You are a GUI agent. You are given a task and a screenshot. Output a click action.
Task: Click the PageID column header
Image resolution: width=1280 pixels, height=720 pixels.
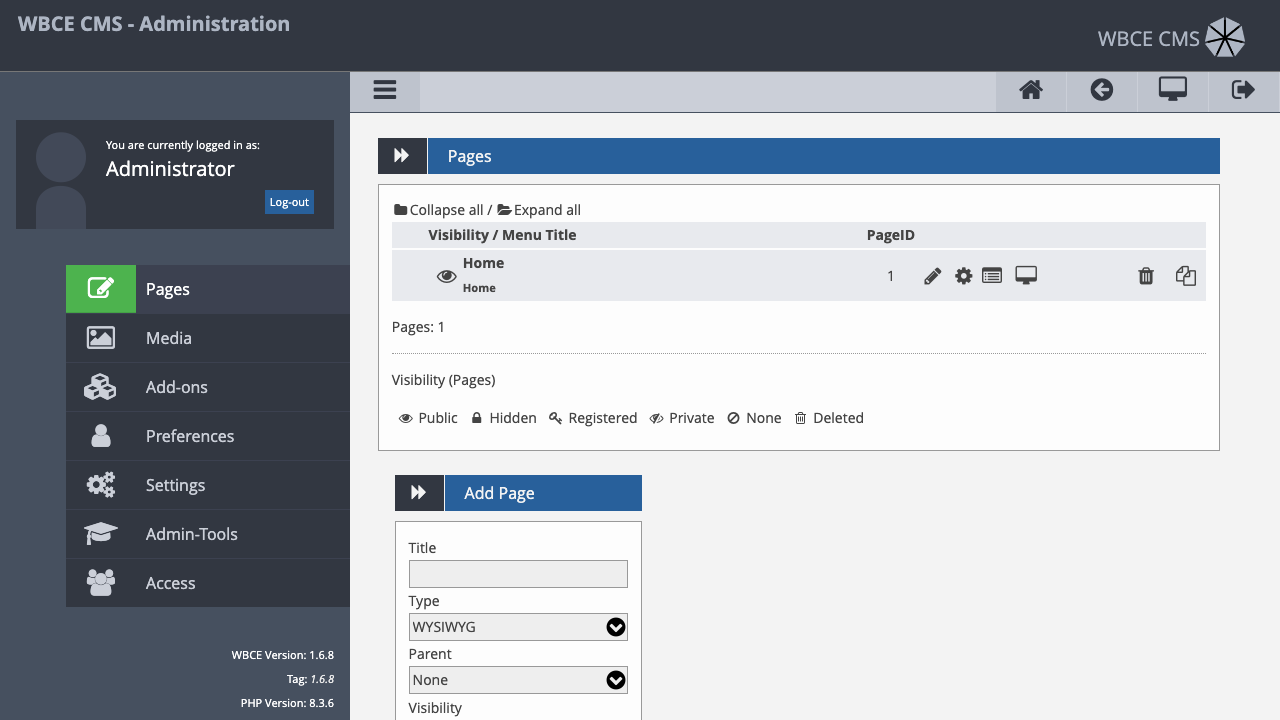tap(891, 235)
